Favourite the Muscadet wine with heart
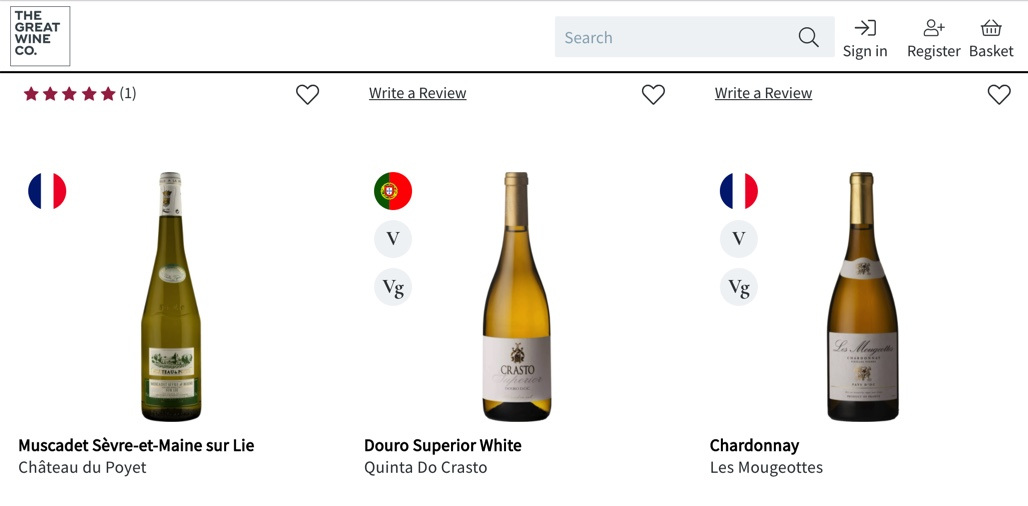The image size is (1028, 506). pyautogui.click(x=307, y=94)
